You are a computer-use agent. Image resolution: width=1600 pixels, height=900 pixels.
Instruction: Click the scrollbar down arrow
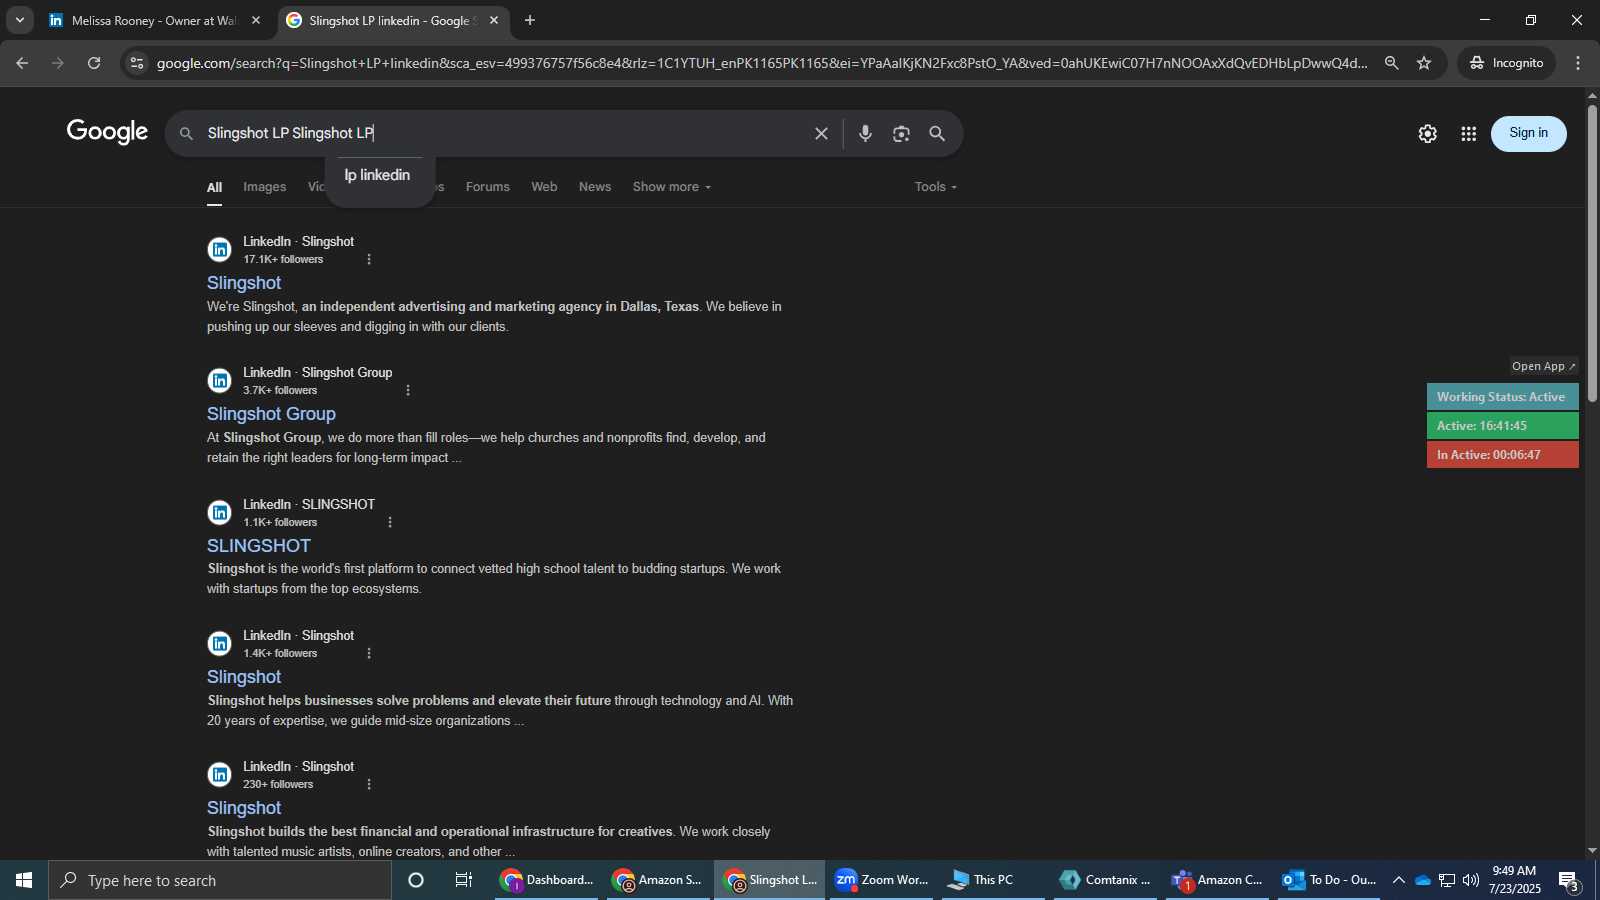(x=1592, y=851)
